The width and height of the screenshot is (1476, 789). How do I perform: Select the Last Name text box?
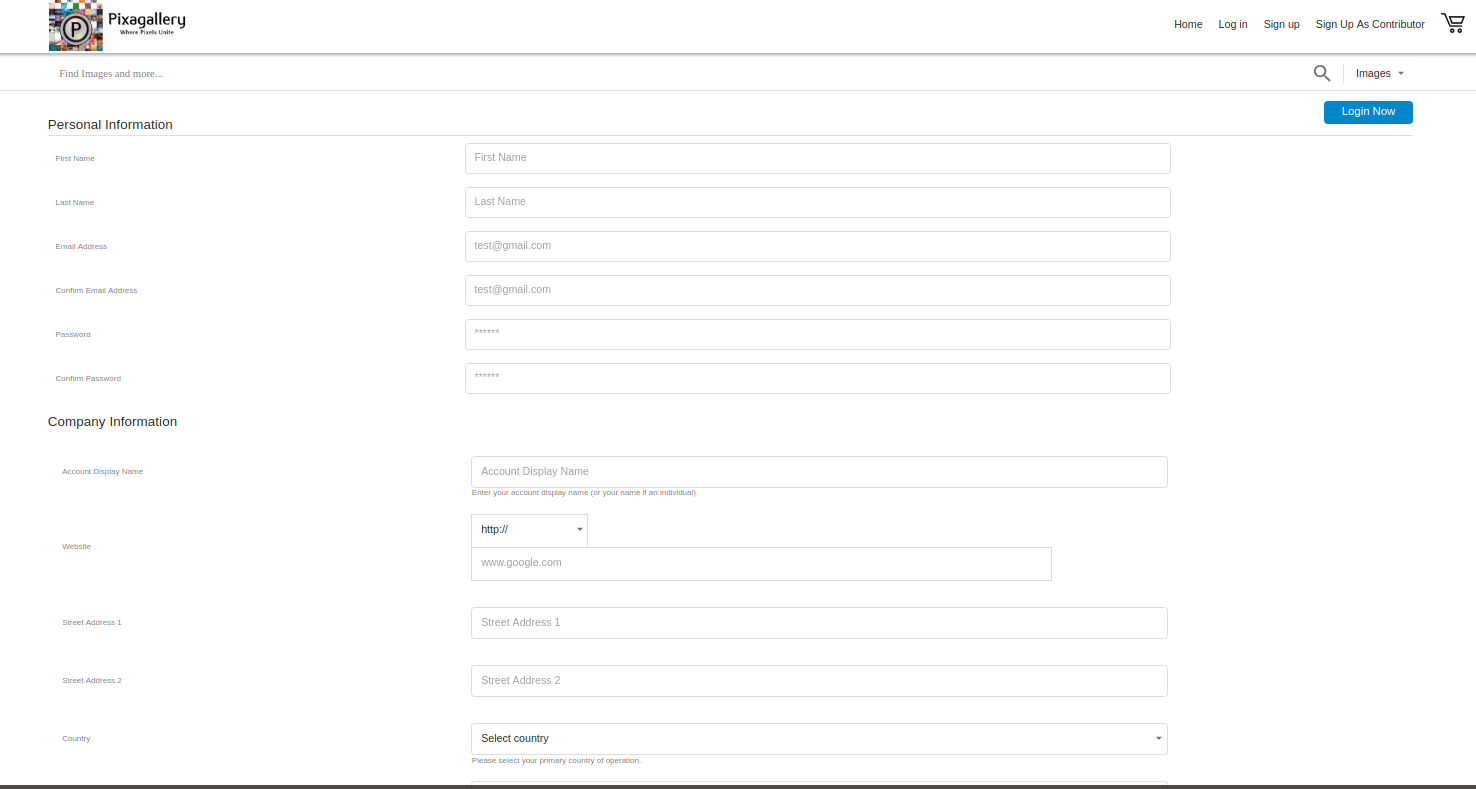pos(817,202)
